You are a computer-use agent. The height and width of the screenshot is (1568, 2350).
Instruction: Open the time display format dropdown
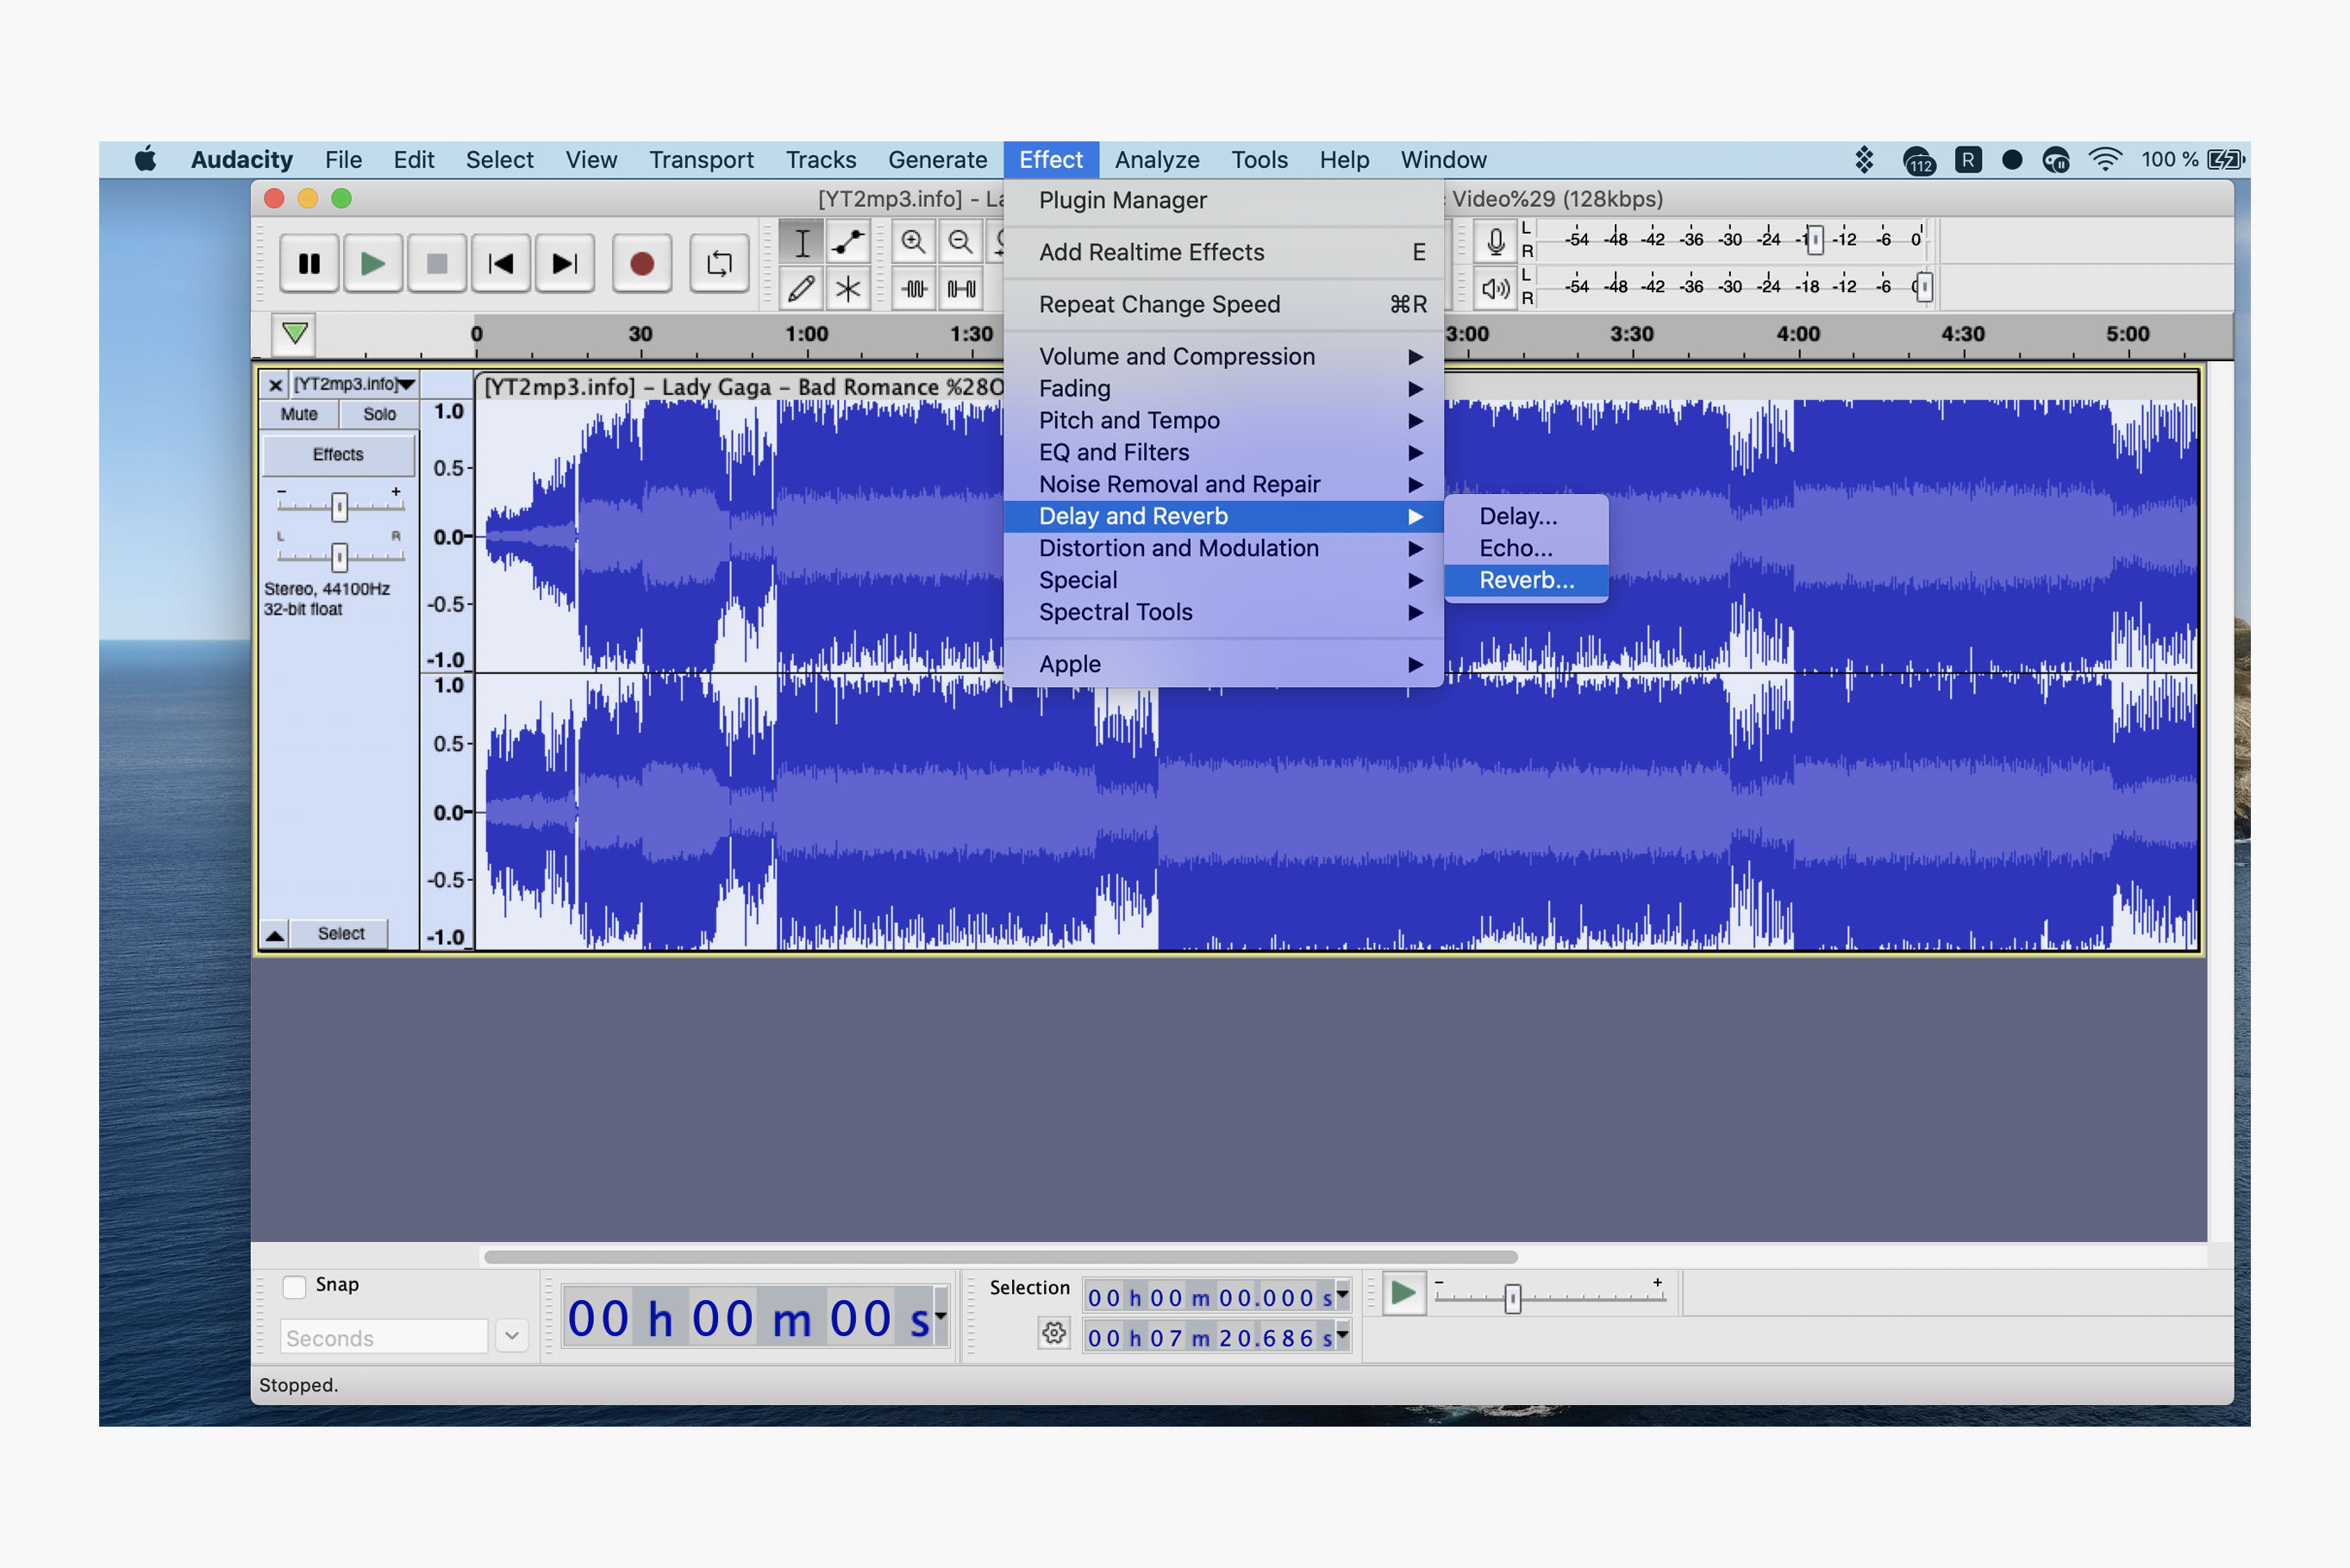coord(940,1316)
